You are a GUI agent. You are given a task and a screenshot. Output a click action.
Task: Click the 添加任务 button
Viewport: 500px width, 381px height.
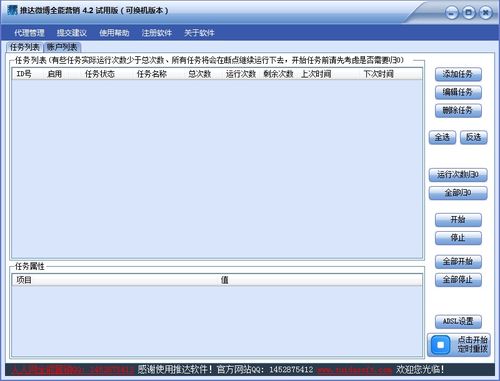pyautogui.click(x=458, y=74)
